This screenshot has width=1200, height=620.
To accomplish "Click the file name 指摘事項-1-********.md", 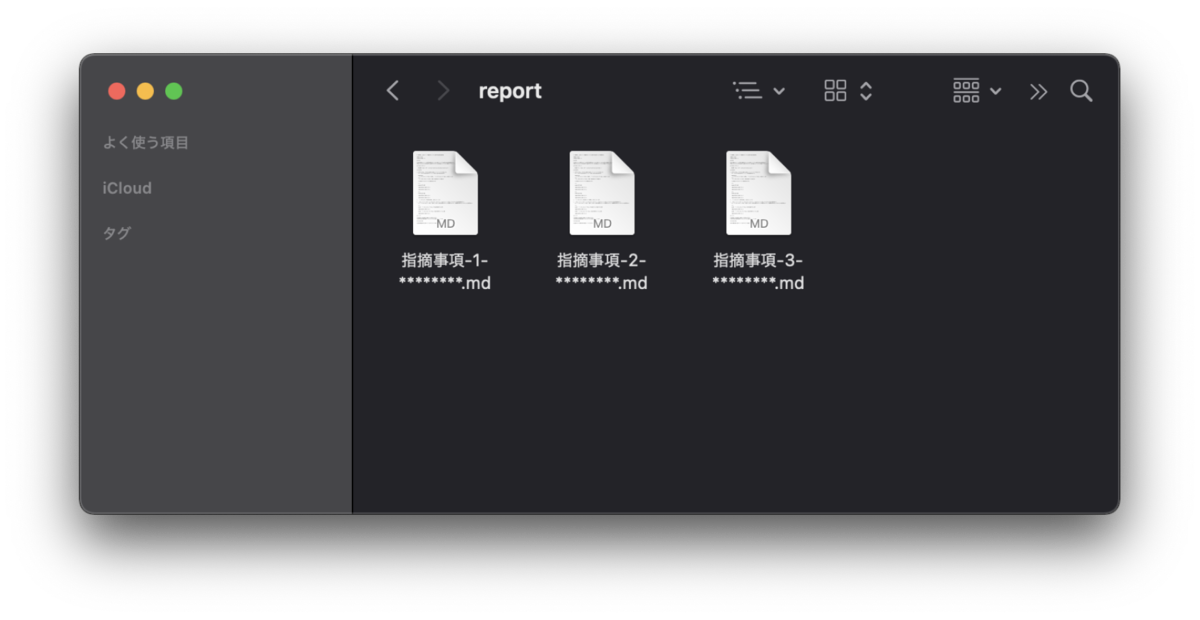I will click(445, 272).
